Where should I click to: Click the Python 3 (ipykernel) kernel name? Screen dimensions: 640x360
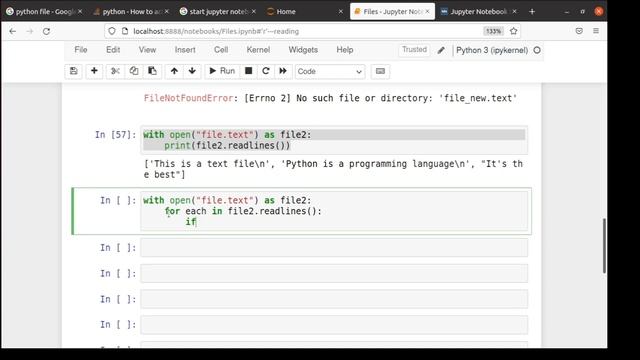[492, 50]
